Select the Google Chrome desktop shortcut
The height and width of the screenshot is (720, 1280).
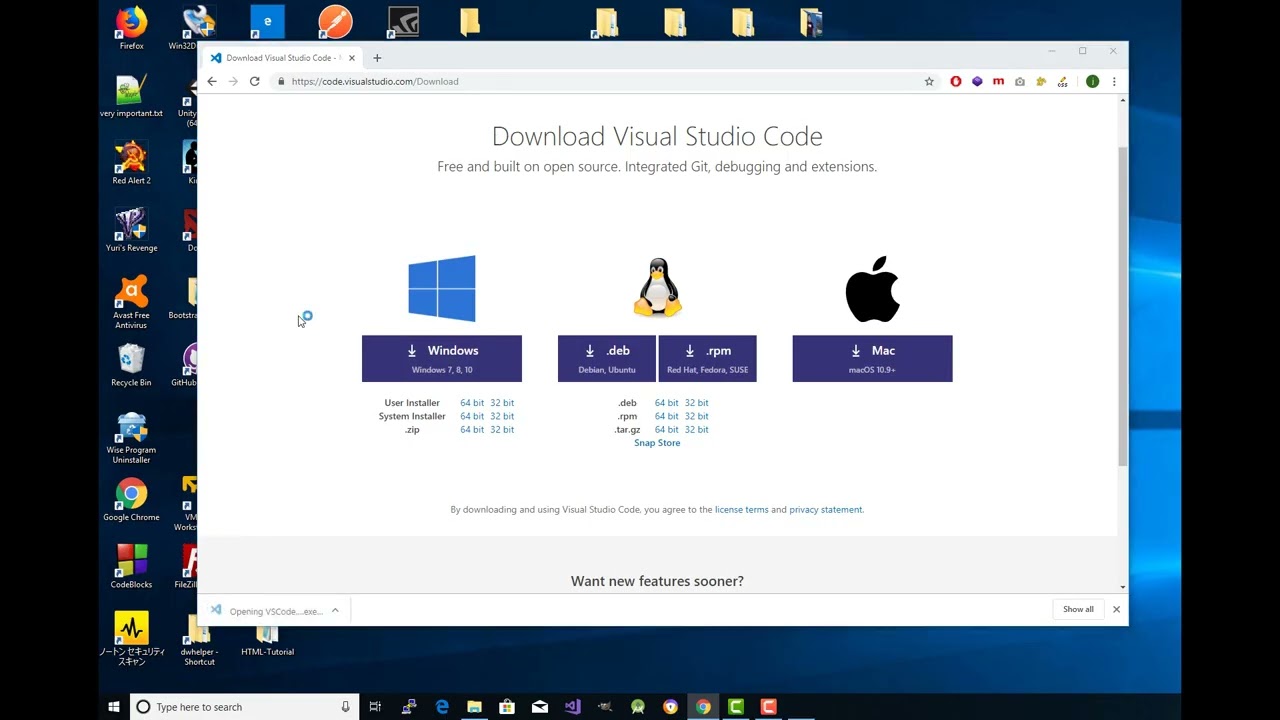pyautogui.click(x=131, y=500)
